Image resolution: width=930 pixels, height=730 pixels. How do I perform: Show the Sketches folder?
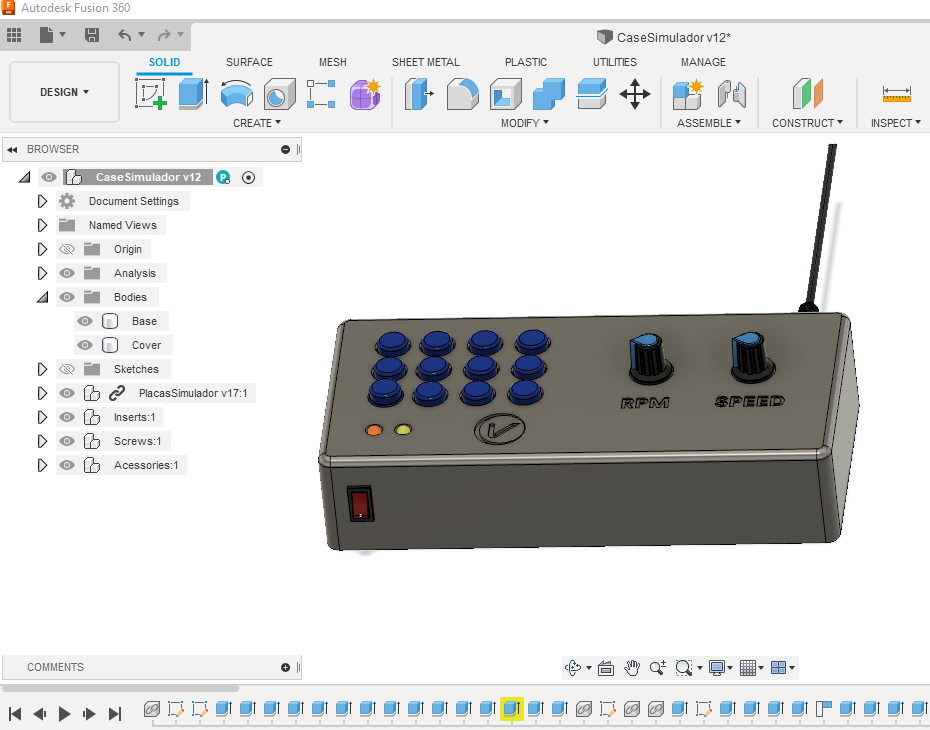pyautogui.click(x=67, y=369)
